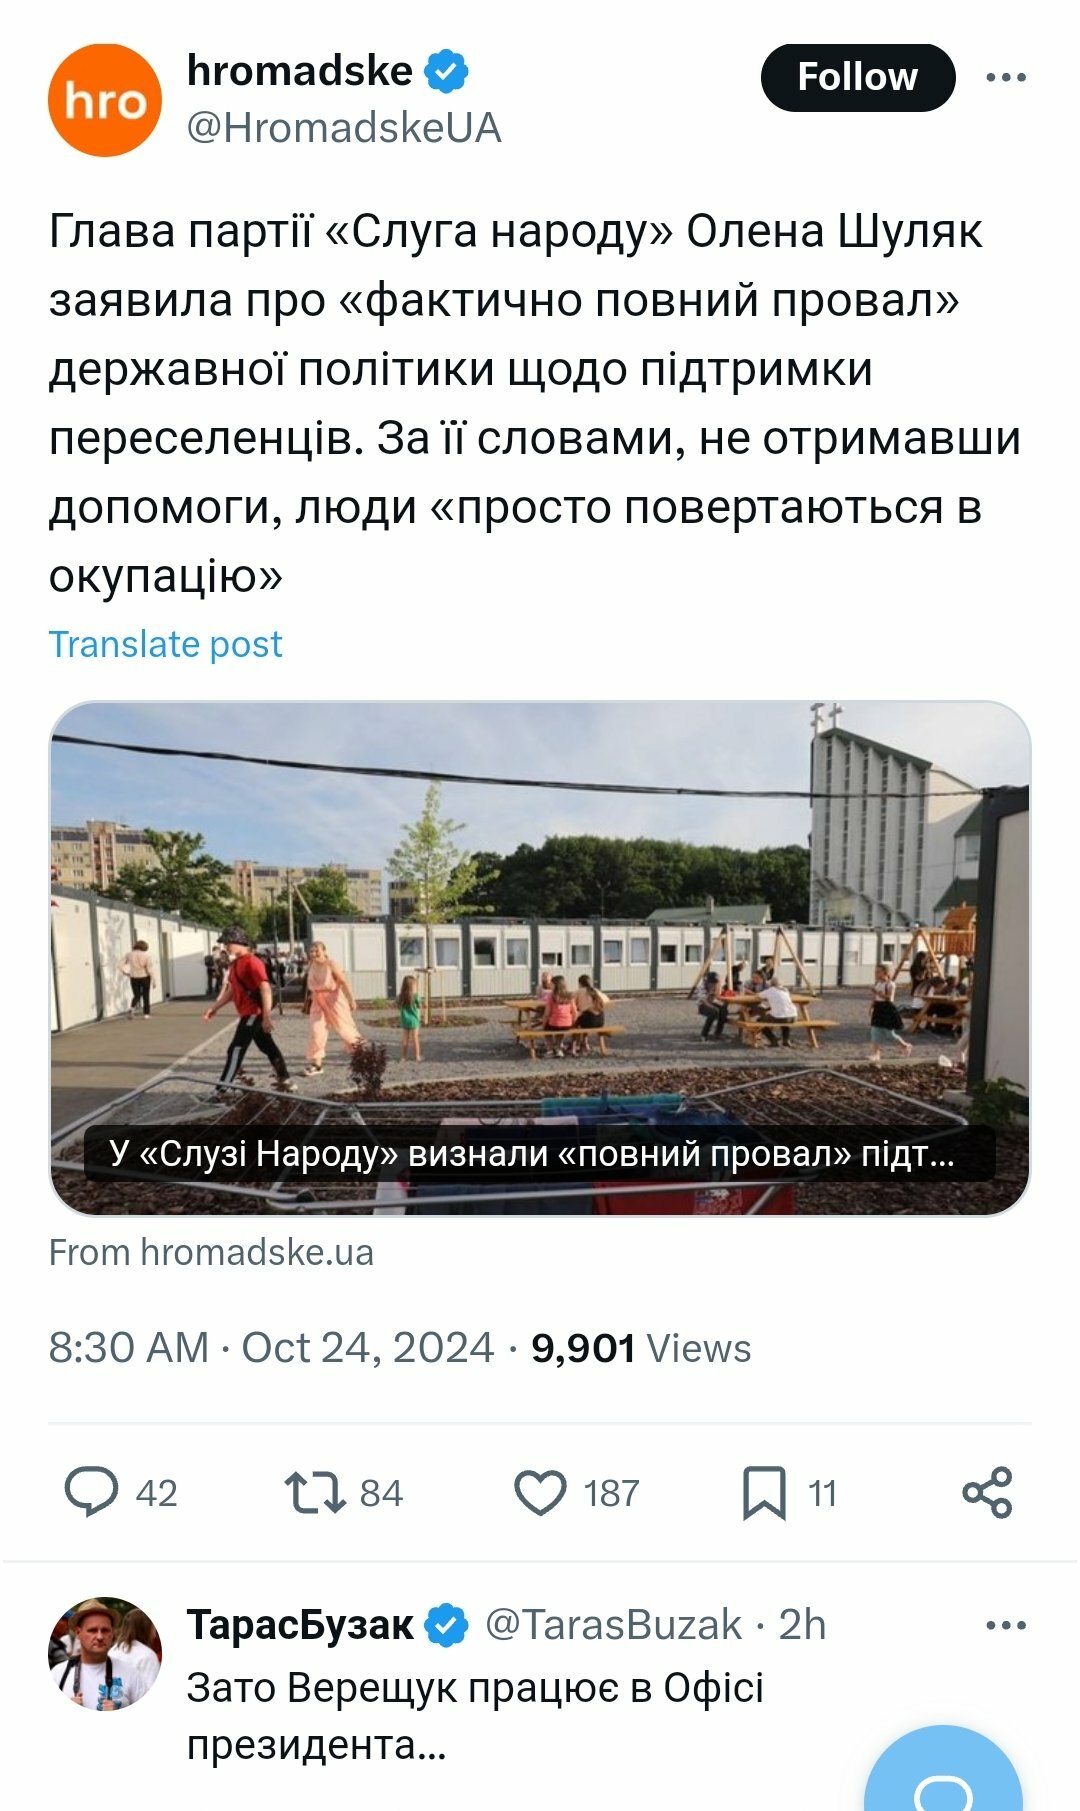
Task: Open the @HromadskeUA handle
Action: (x=344, y=128)
